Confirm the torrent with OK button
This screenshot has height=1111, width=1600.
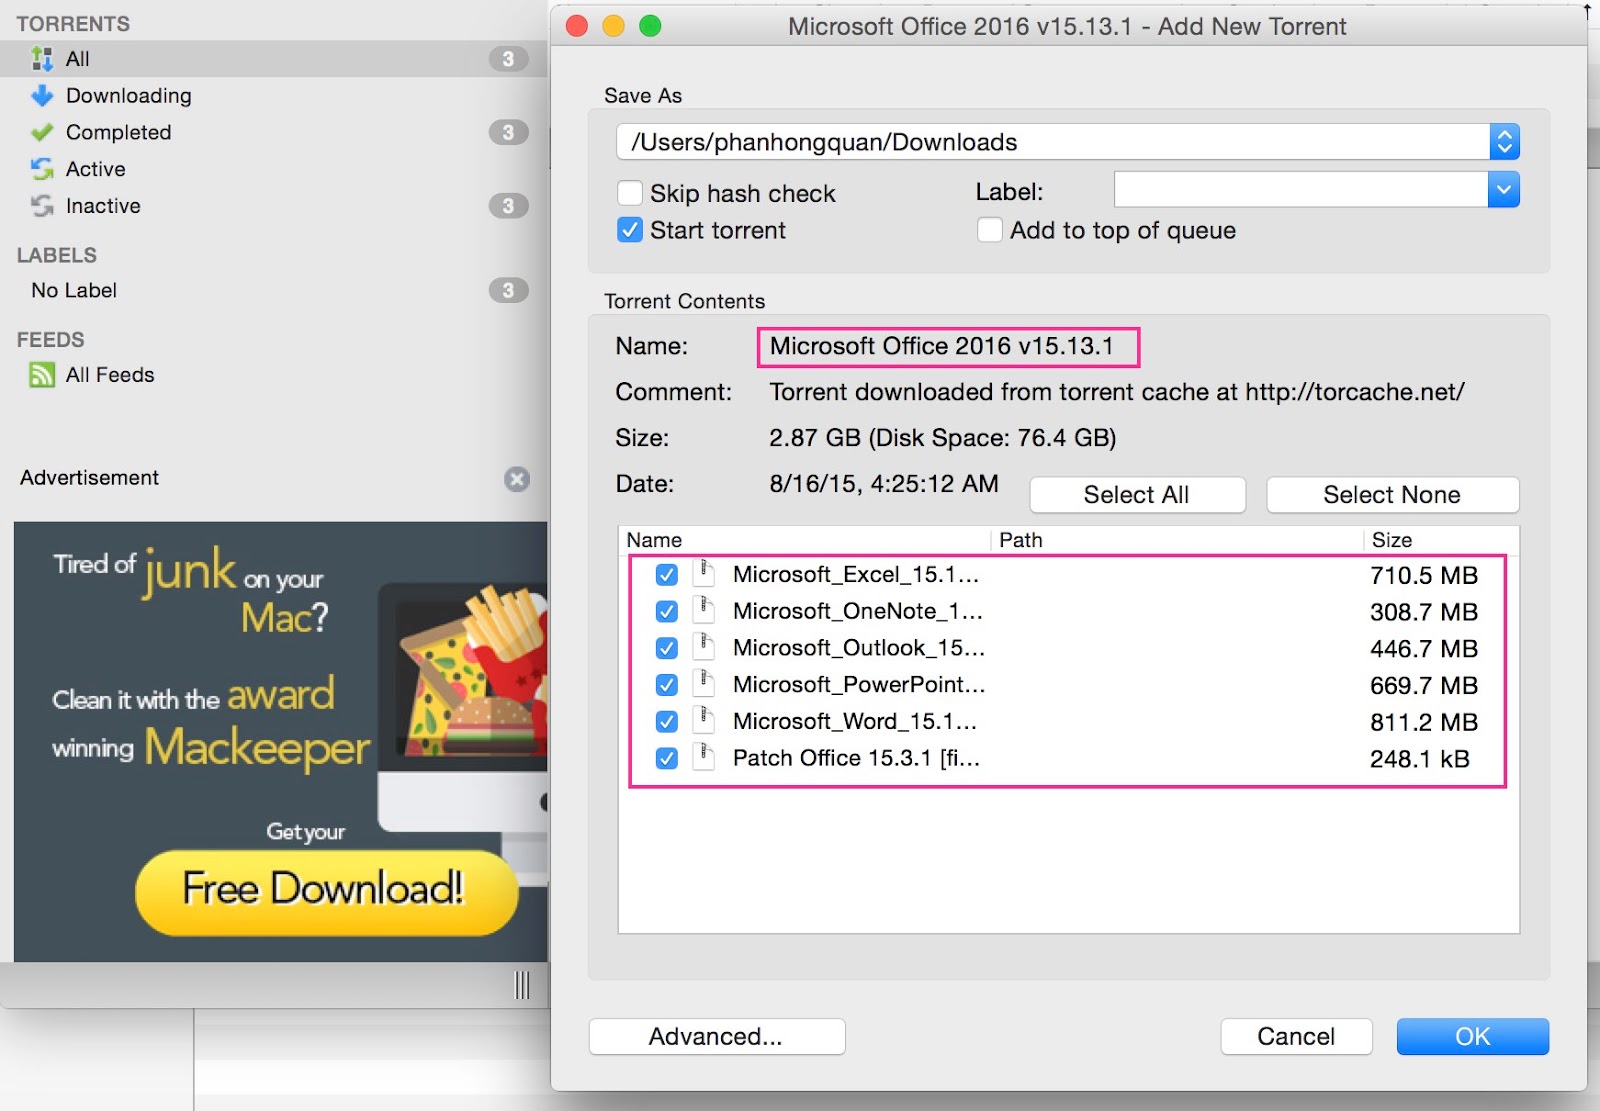pos(1472,1036)
